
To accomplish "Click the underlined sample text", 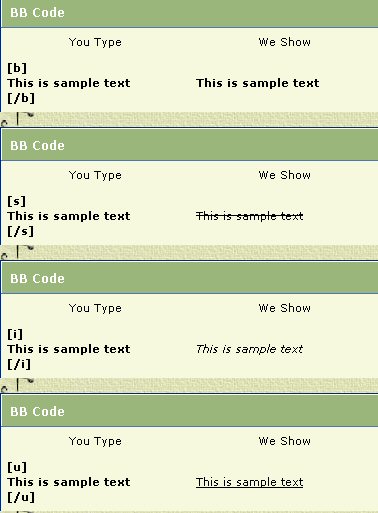I will click(249, 482).
